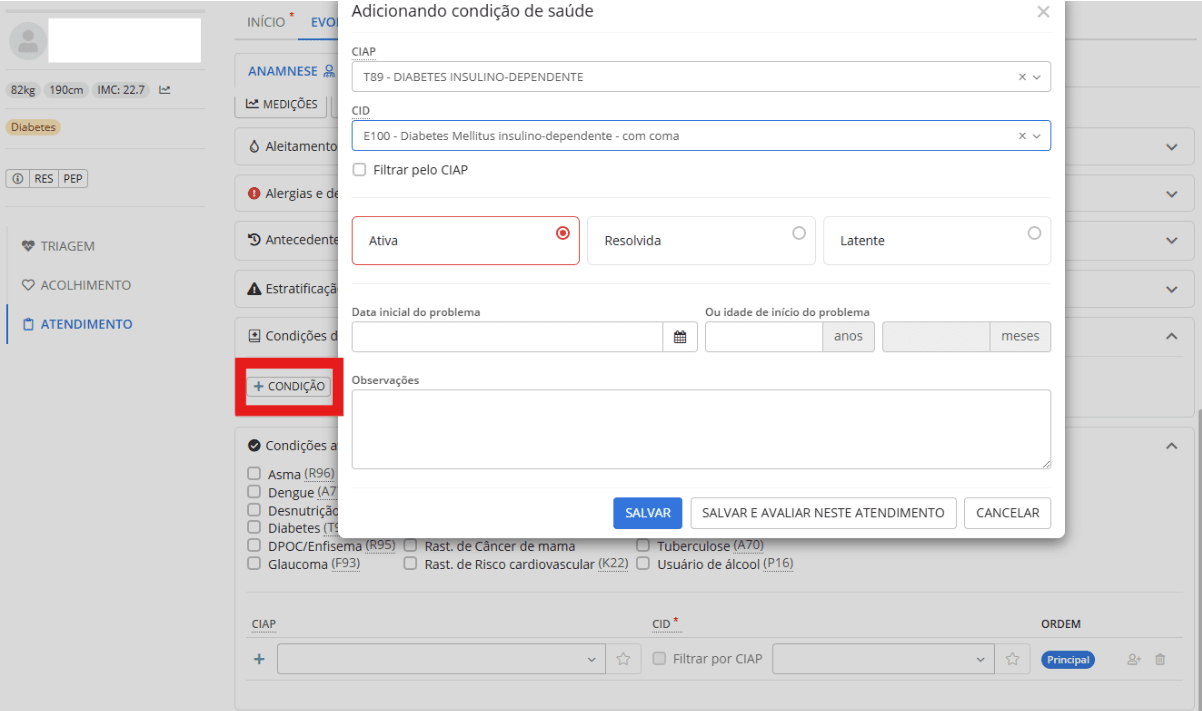Image resolution: width=1202 pixels, height=711 pixels.
Task: Enable the Filtrar pelo CIAP checkbox
Action: pyautogui.click(x=359, y=170)
